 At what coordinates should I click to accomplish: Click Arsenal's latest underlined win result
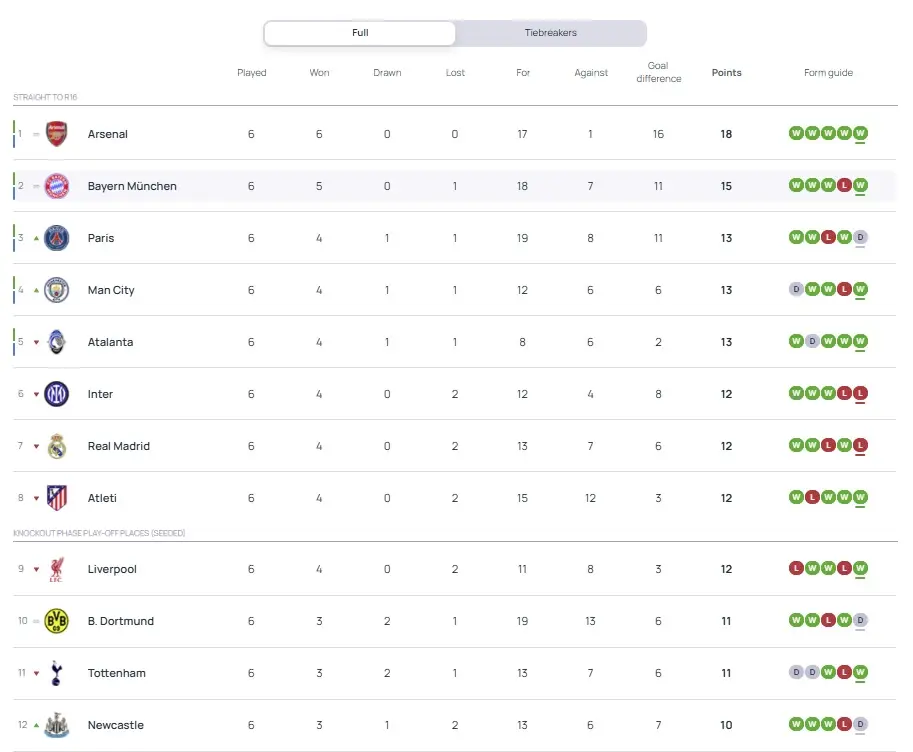(x=860, y=133)
